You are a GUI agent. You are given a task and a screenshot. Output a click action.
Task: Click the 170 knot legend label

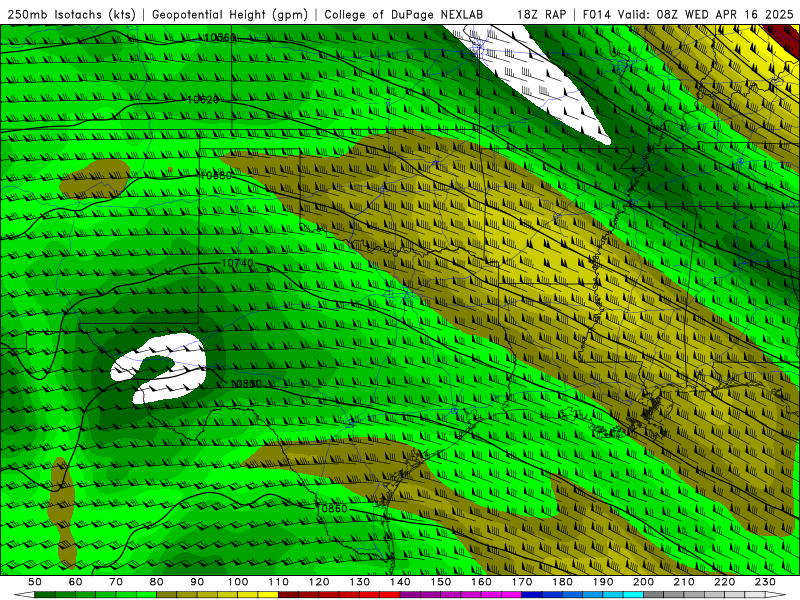tap(522, 582)
